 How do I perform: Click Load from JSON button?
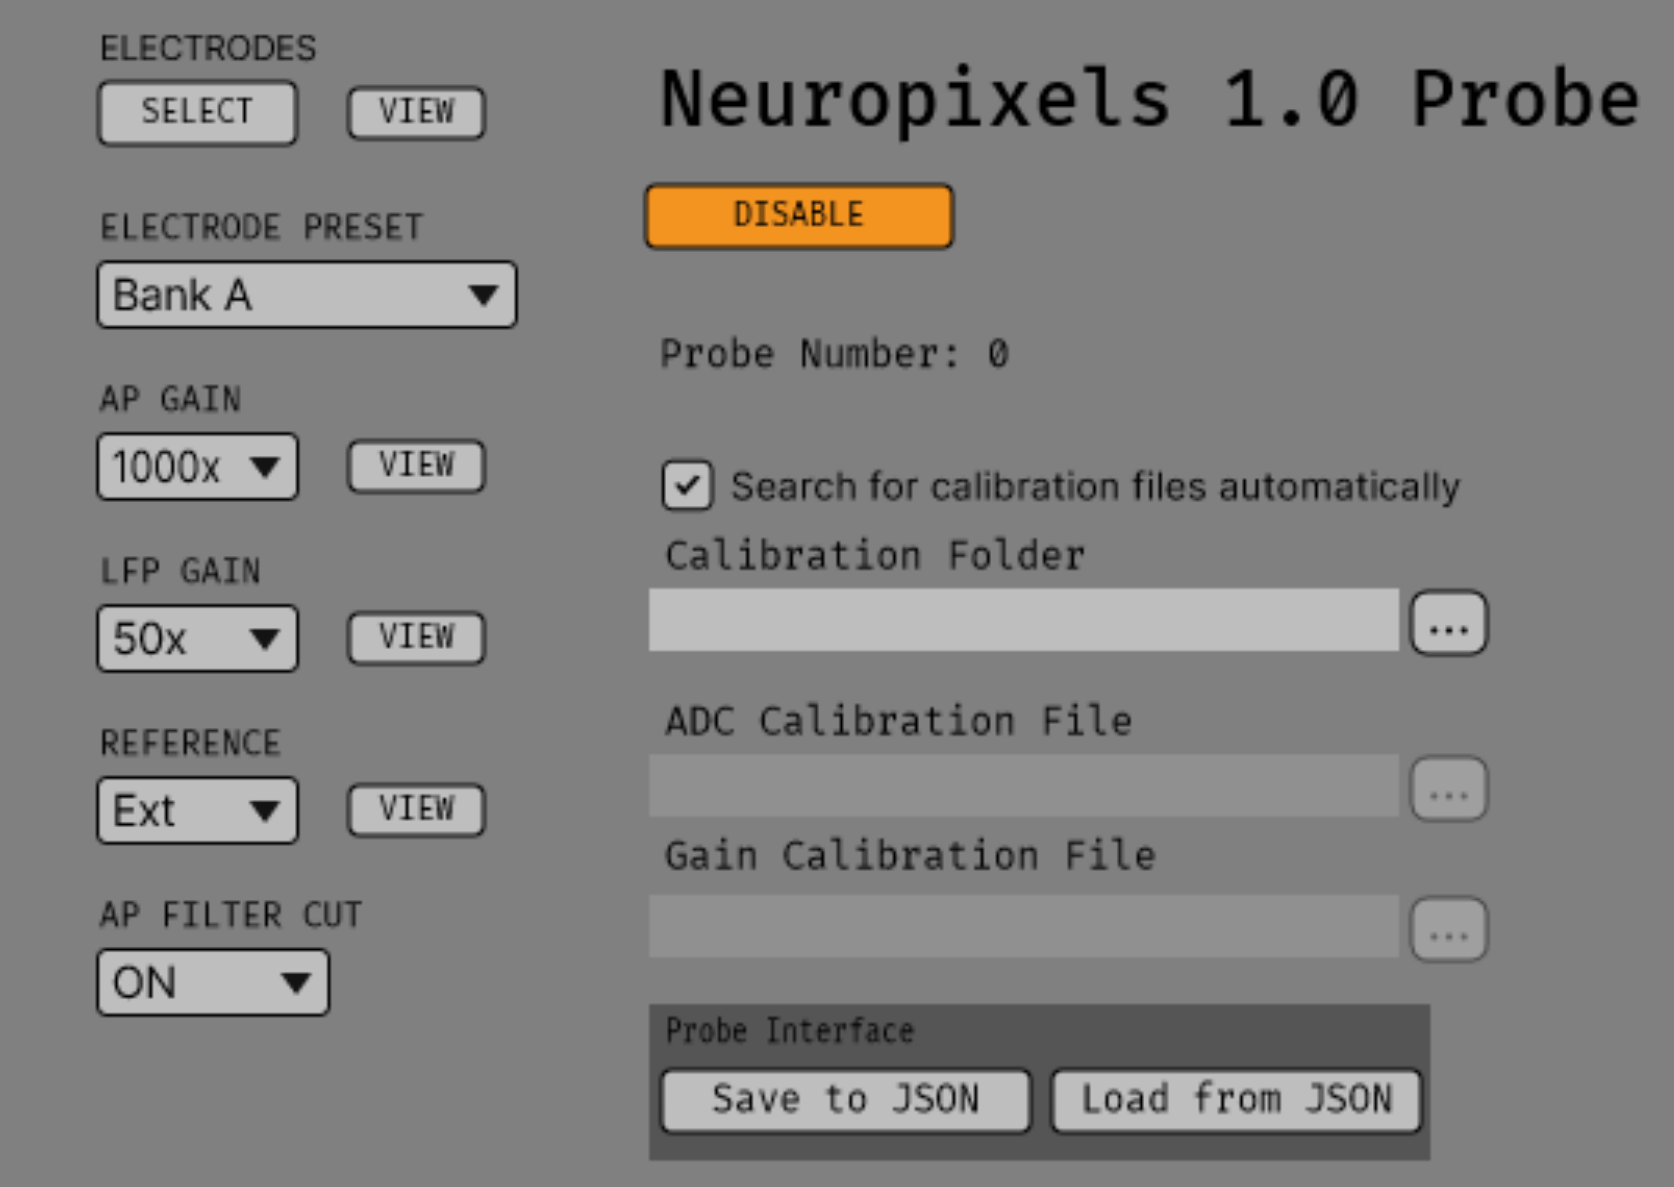click(1236, 1101)
